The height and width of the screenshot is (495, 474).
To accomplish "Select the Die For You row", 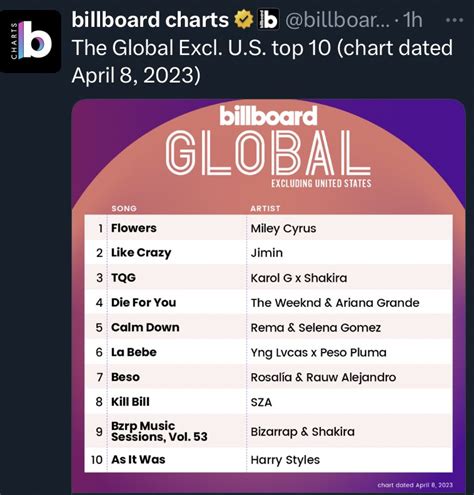I will pyautogui.click(x=269, y=302).
